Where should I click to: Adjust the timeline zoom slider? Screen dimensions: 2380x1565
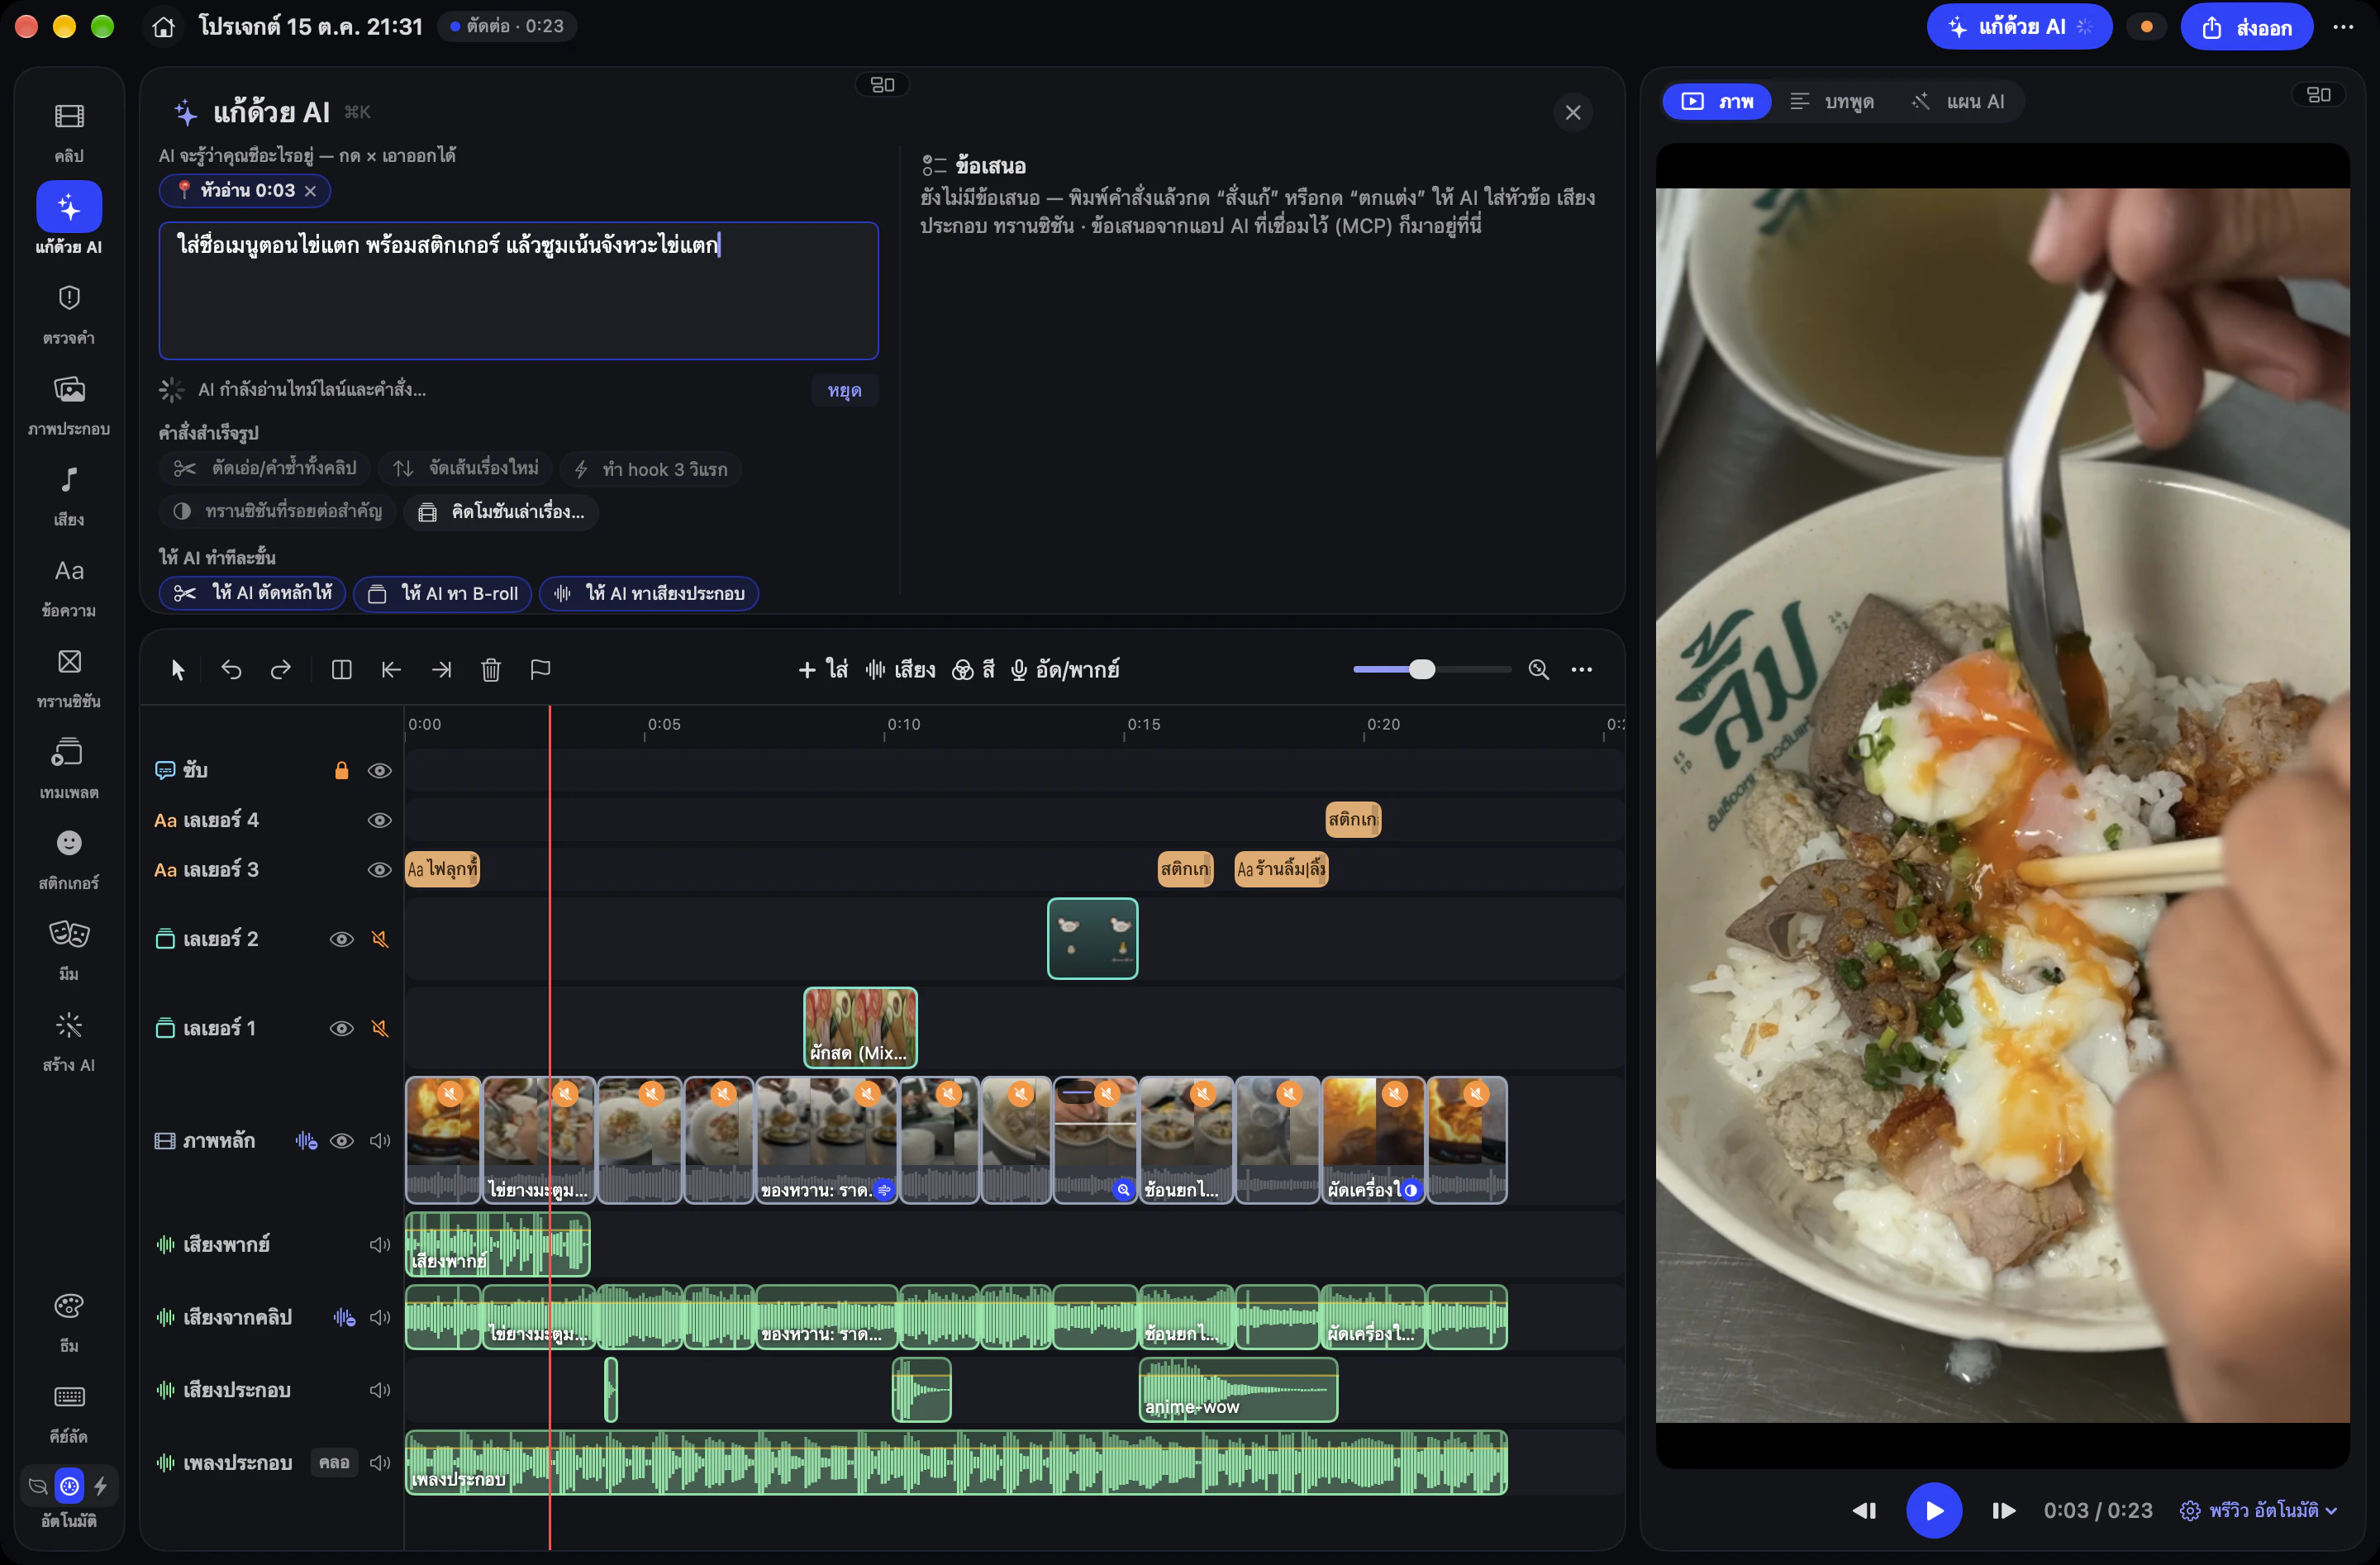pos(1421,669)
